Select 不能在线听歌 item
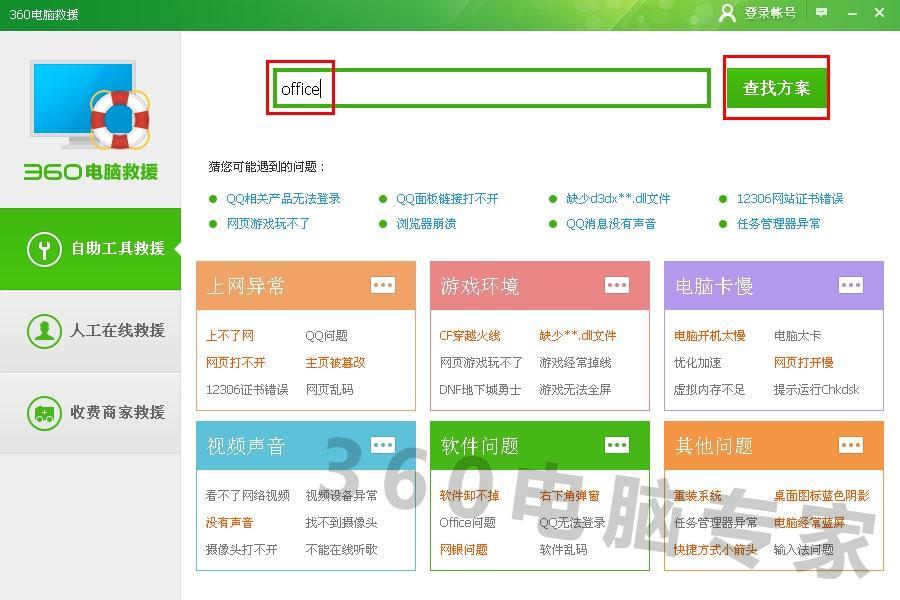900x600 pixels. tap(342, 549)
